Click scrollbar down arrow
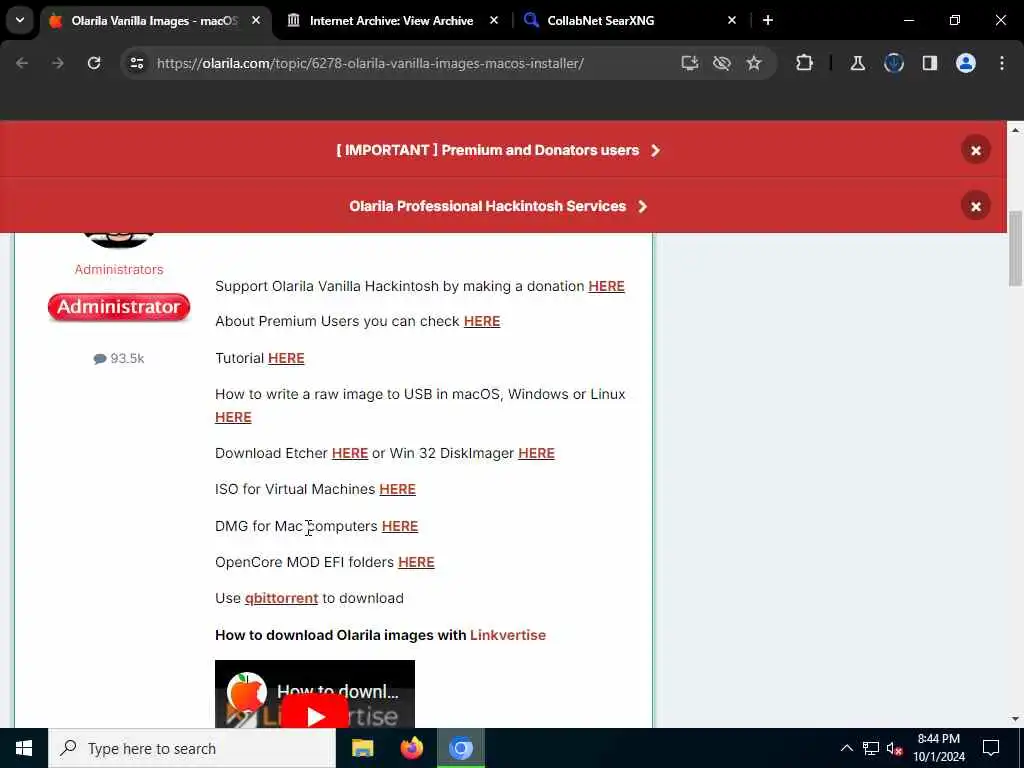The image size is (1024, 768). coord(1015,719)
